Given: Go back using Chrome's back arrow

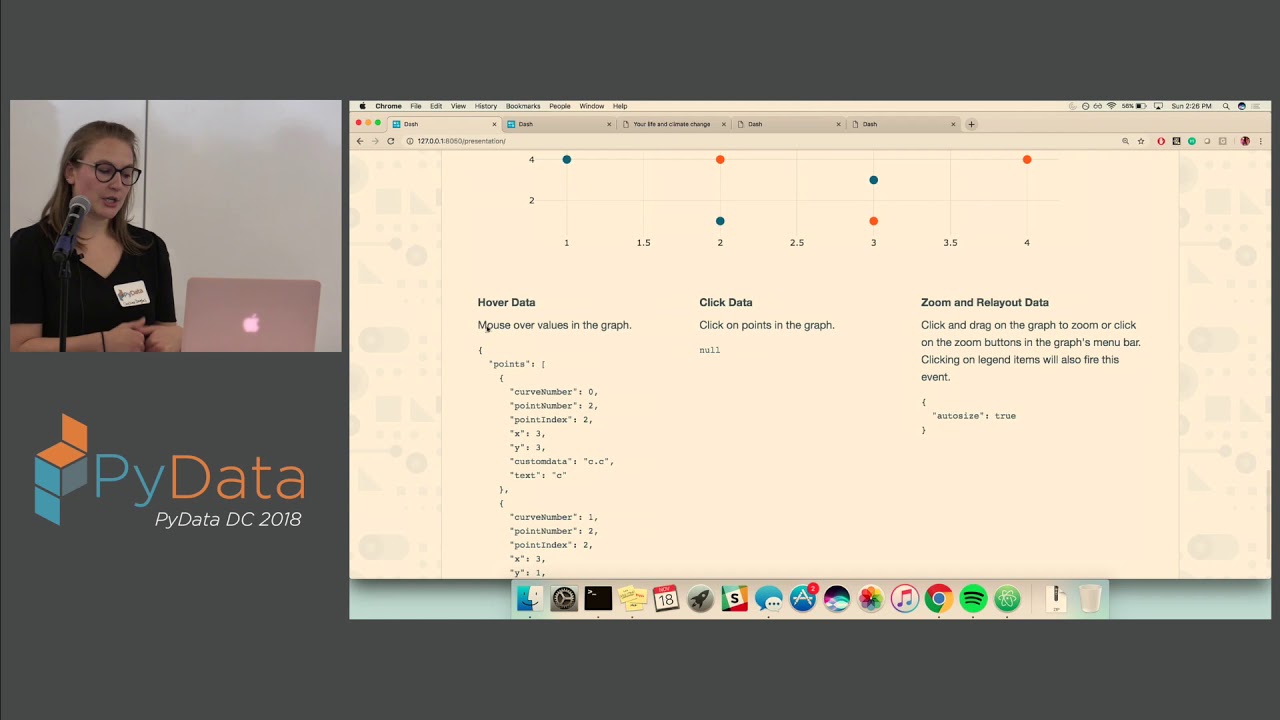Looking at the screenshot, I should point(360,141).
